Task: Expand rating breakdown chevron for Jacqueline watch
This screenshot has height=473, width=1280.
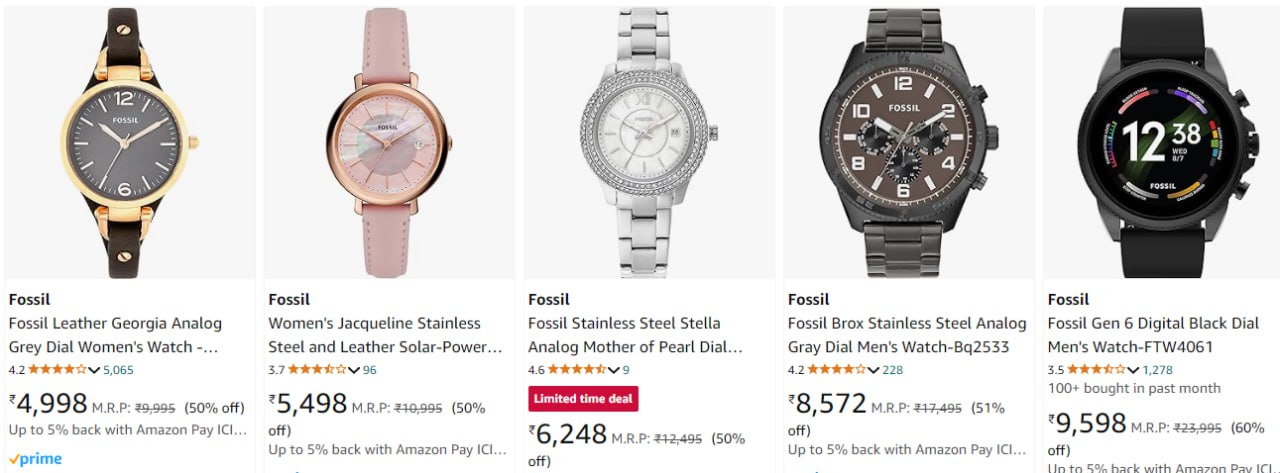Action: click(x=354, y=369)
